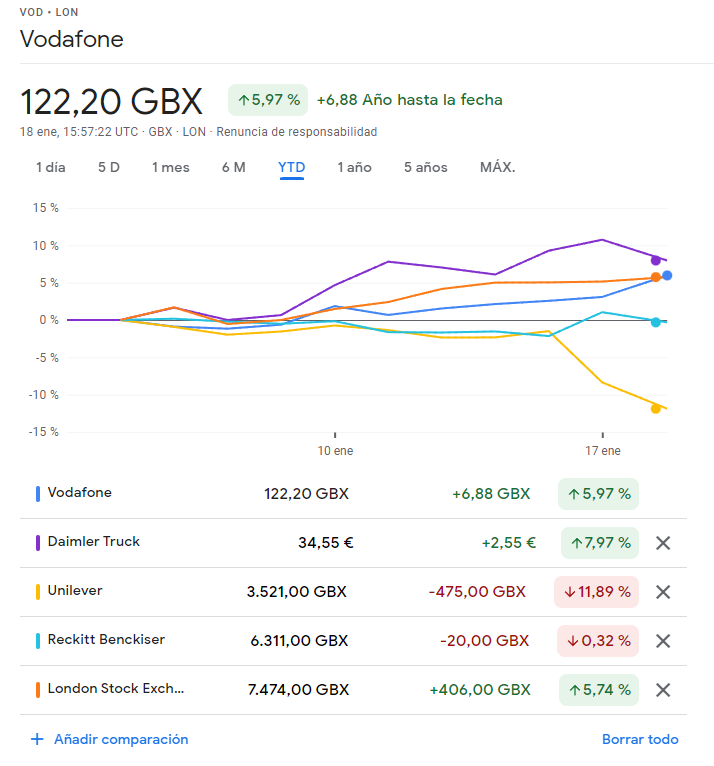Open the 5 años time range
Image resolution: width=714 pixels, height=766 pixels.
[x=426, y=167]
